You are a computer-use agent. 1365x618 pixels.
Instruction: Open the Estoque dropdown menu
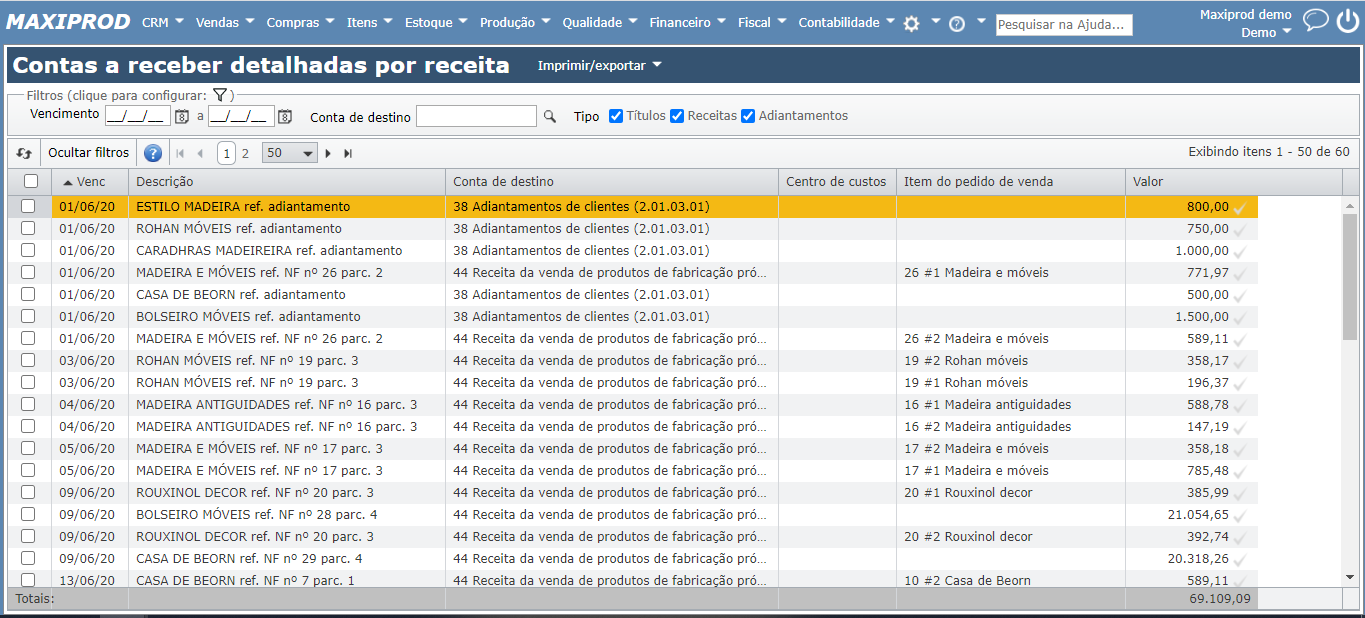[437, 22]
